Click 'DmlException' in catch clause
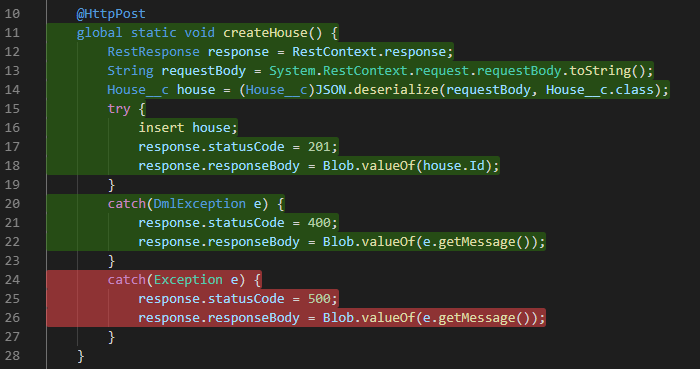Image resolution: width=700 pixels, height=369 pixels. (x=199, y=204)
